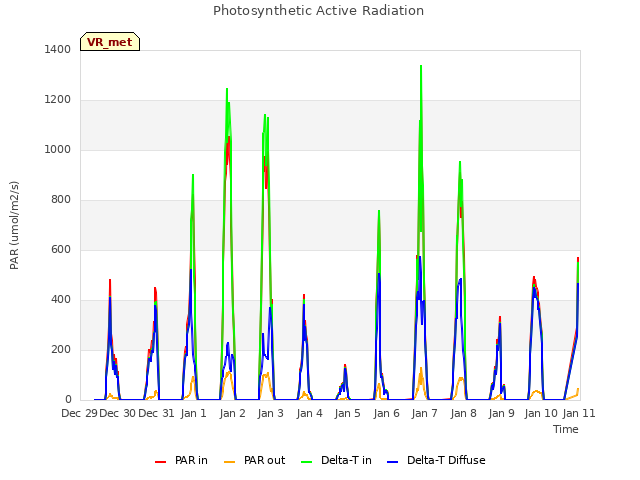Click the 200 y-axis tick label
The width and height of the screenshot is (640, 480).
click(61, 349)
